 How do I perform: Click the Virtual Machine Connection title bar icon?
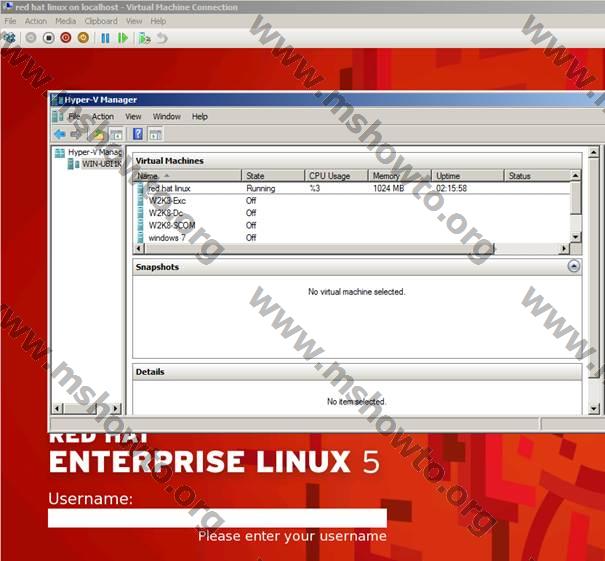click(x=7, y=7)
